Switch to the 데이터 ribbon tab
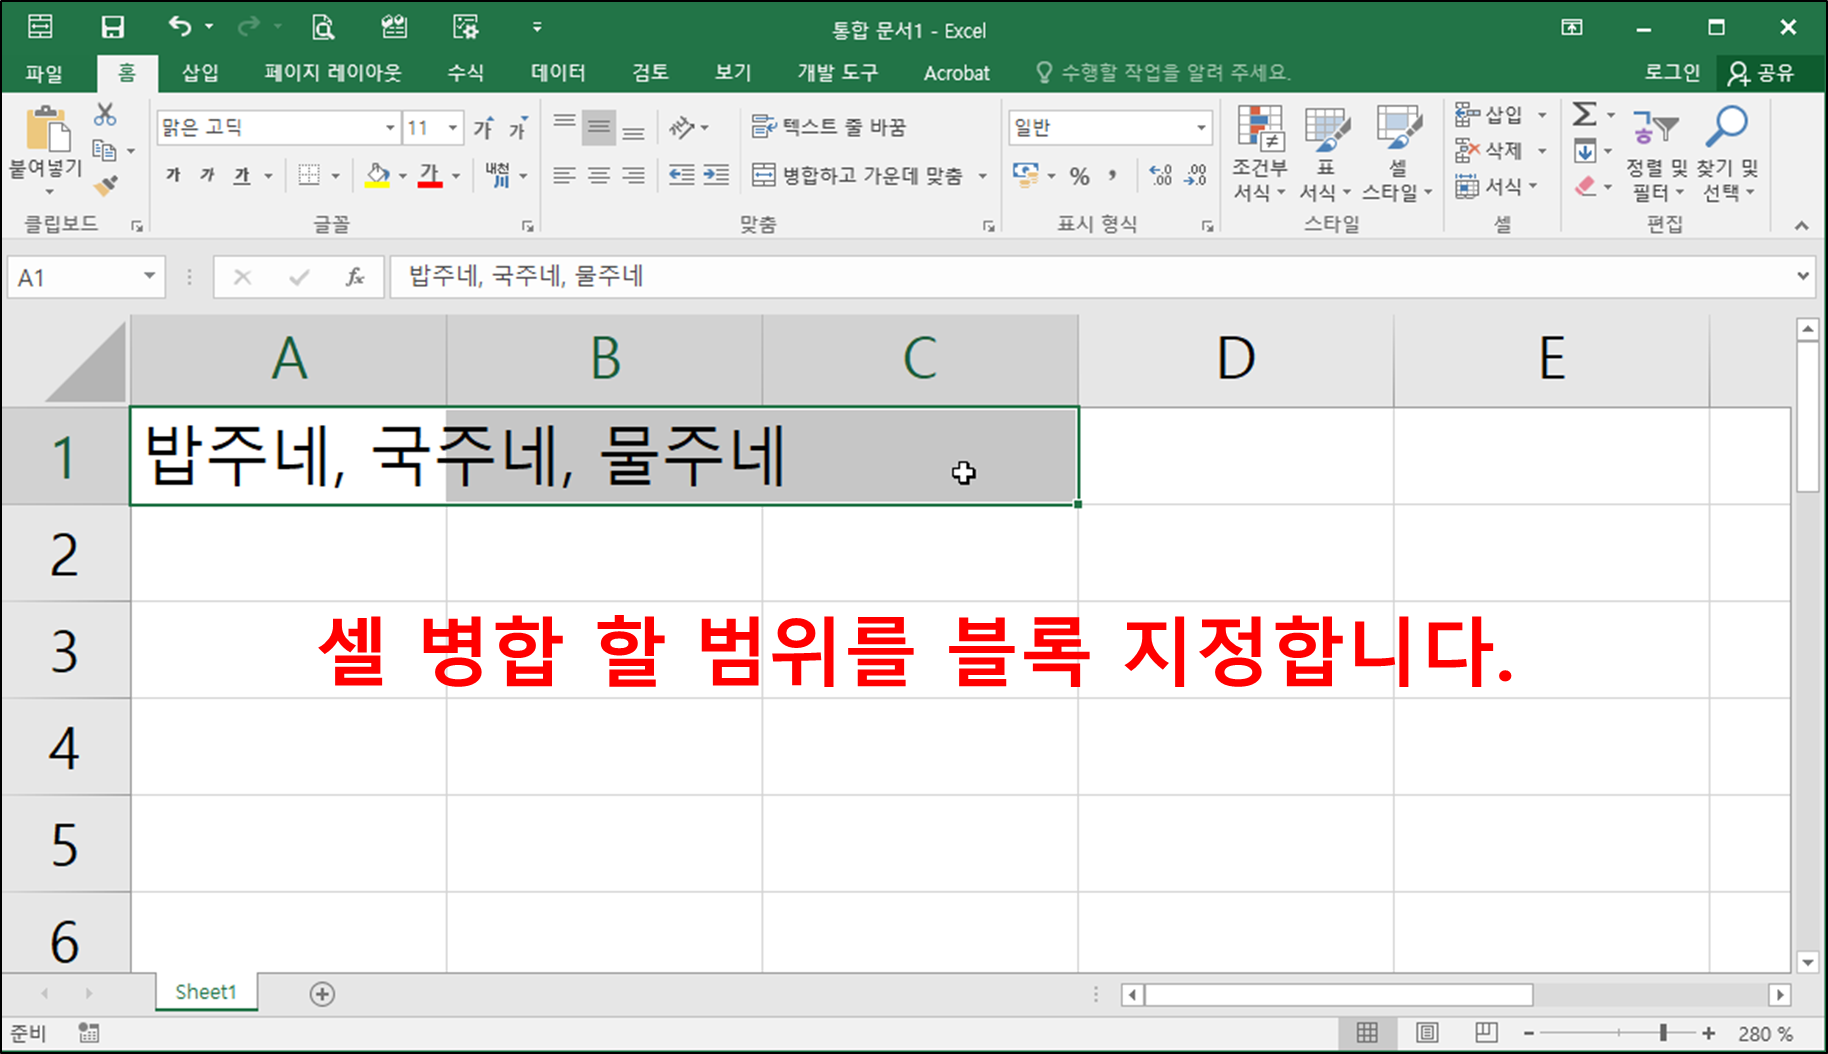Screen dimensions: 1828x1054 (x=557, y=72)
